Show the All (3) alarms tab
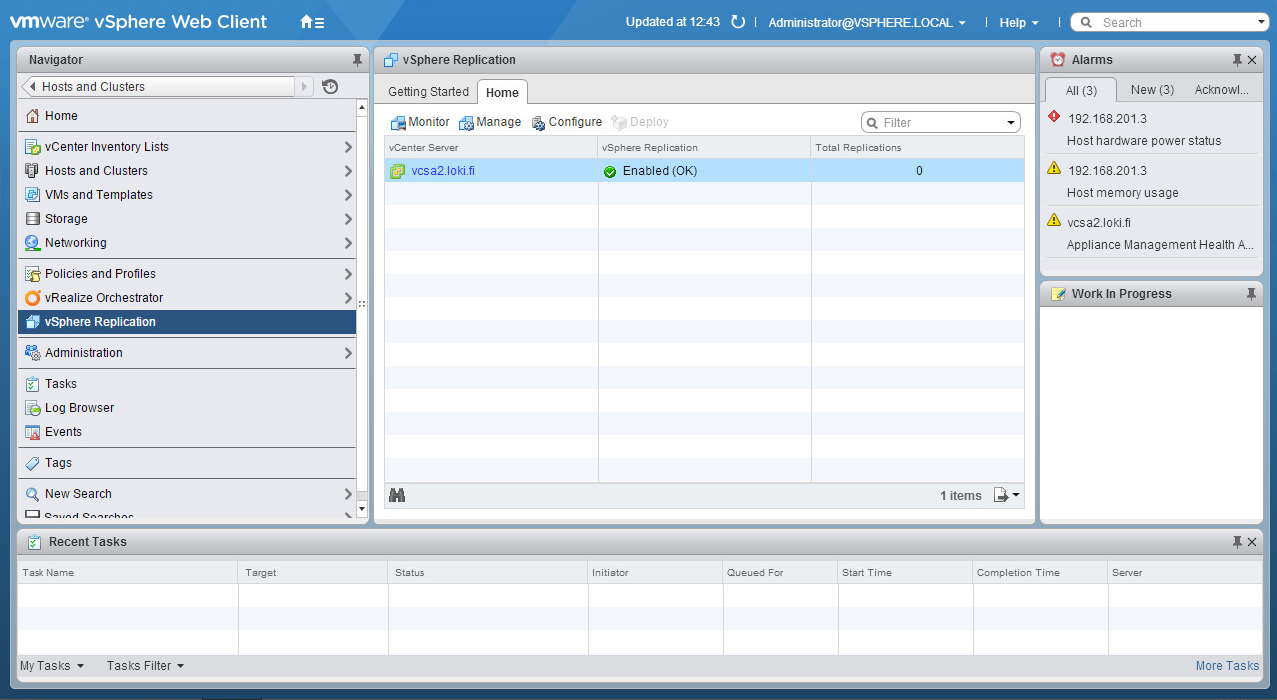This screenshot has height=700, width=1277. click(1081, 90)
